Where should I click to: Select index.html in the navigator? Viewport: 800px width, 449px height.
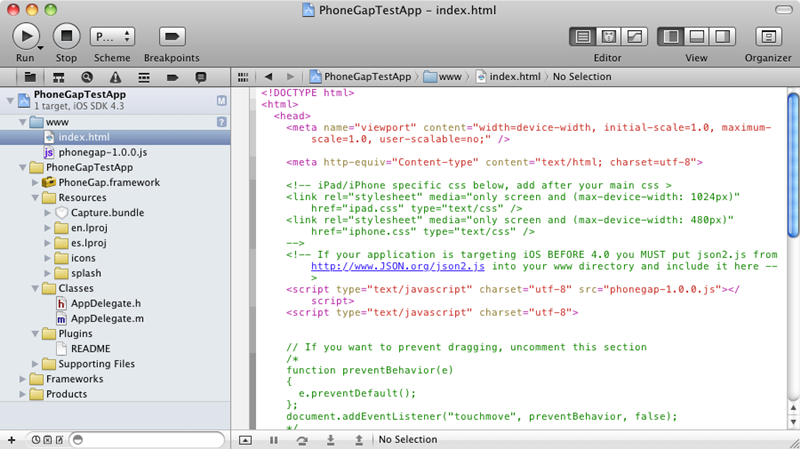click(x=115, y=137)
